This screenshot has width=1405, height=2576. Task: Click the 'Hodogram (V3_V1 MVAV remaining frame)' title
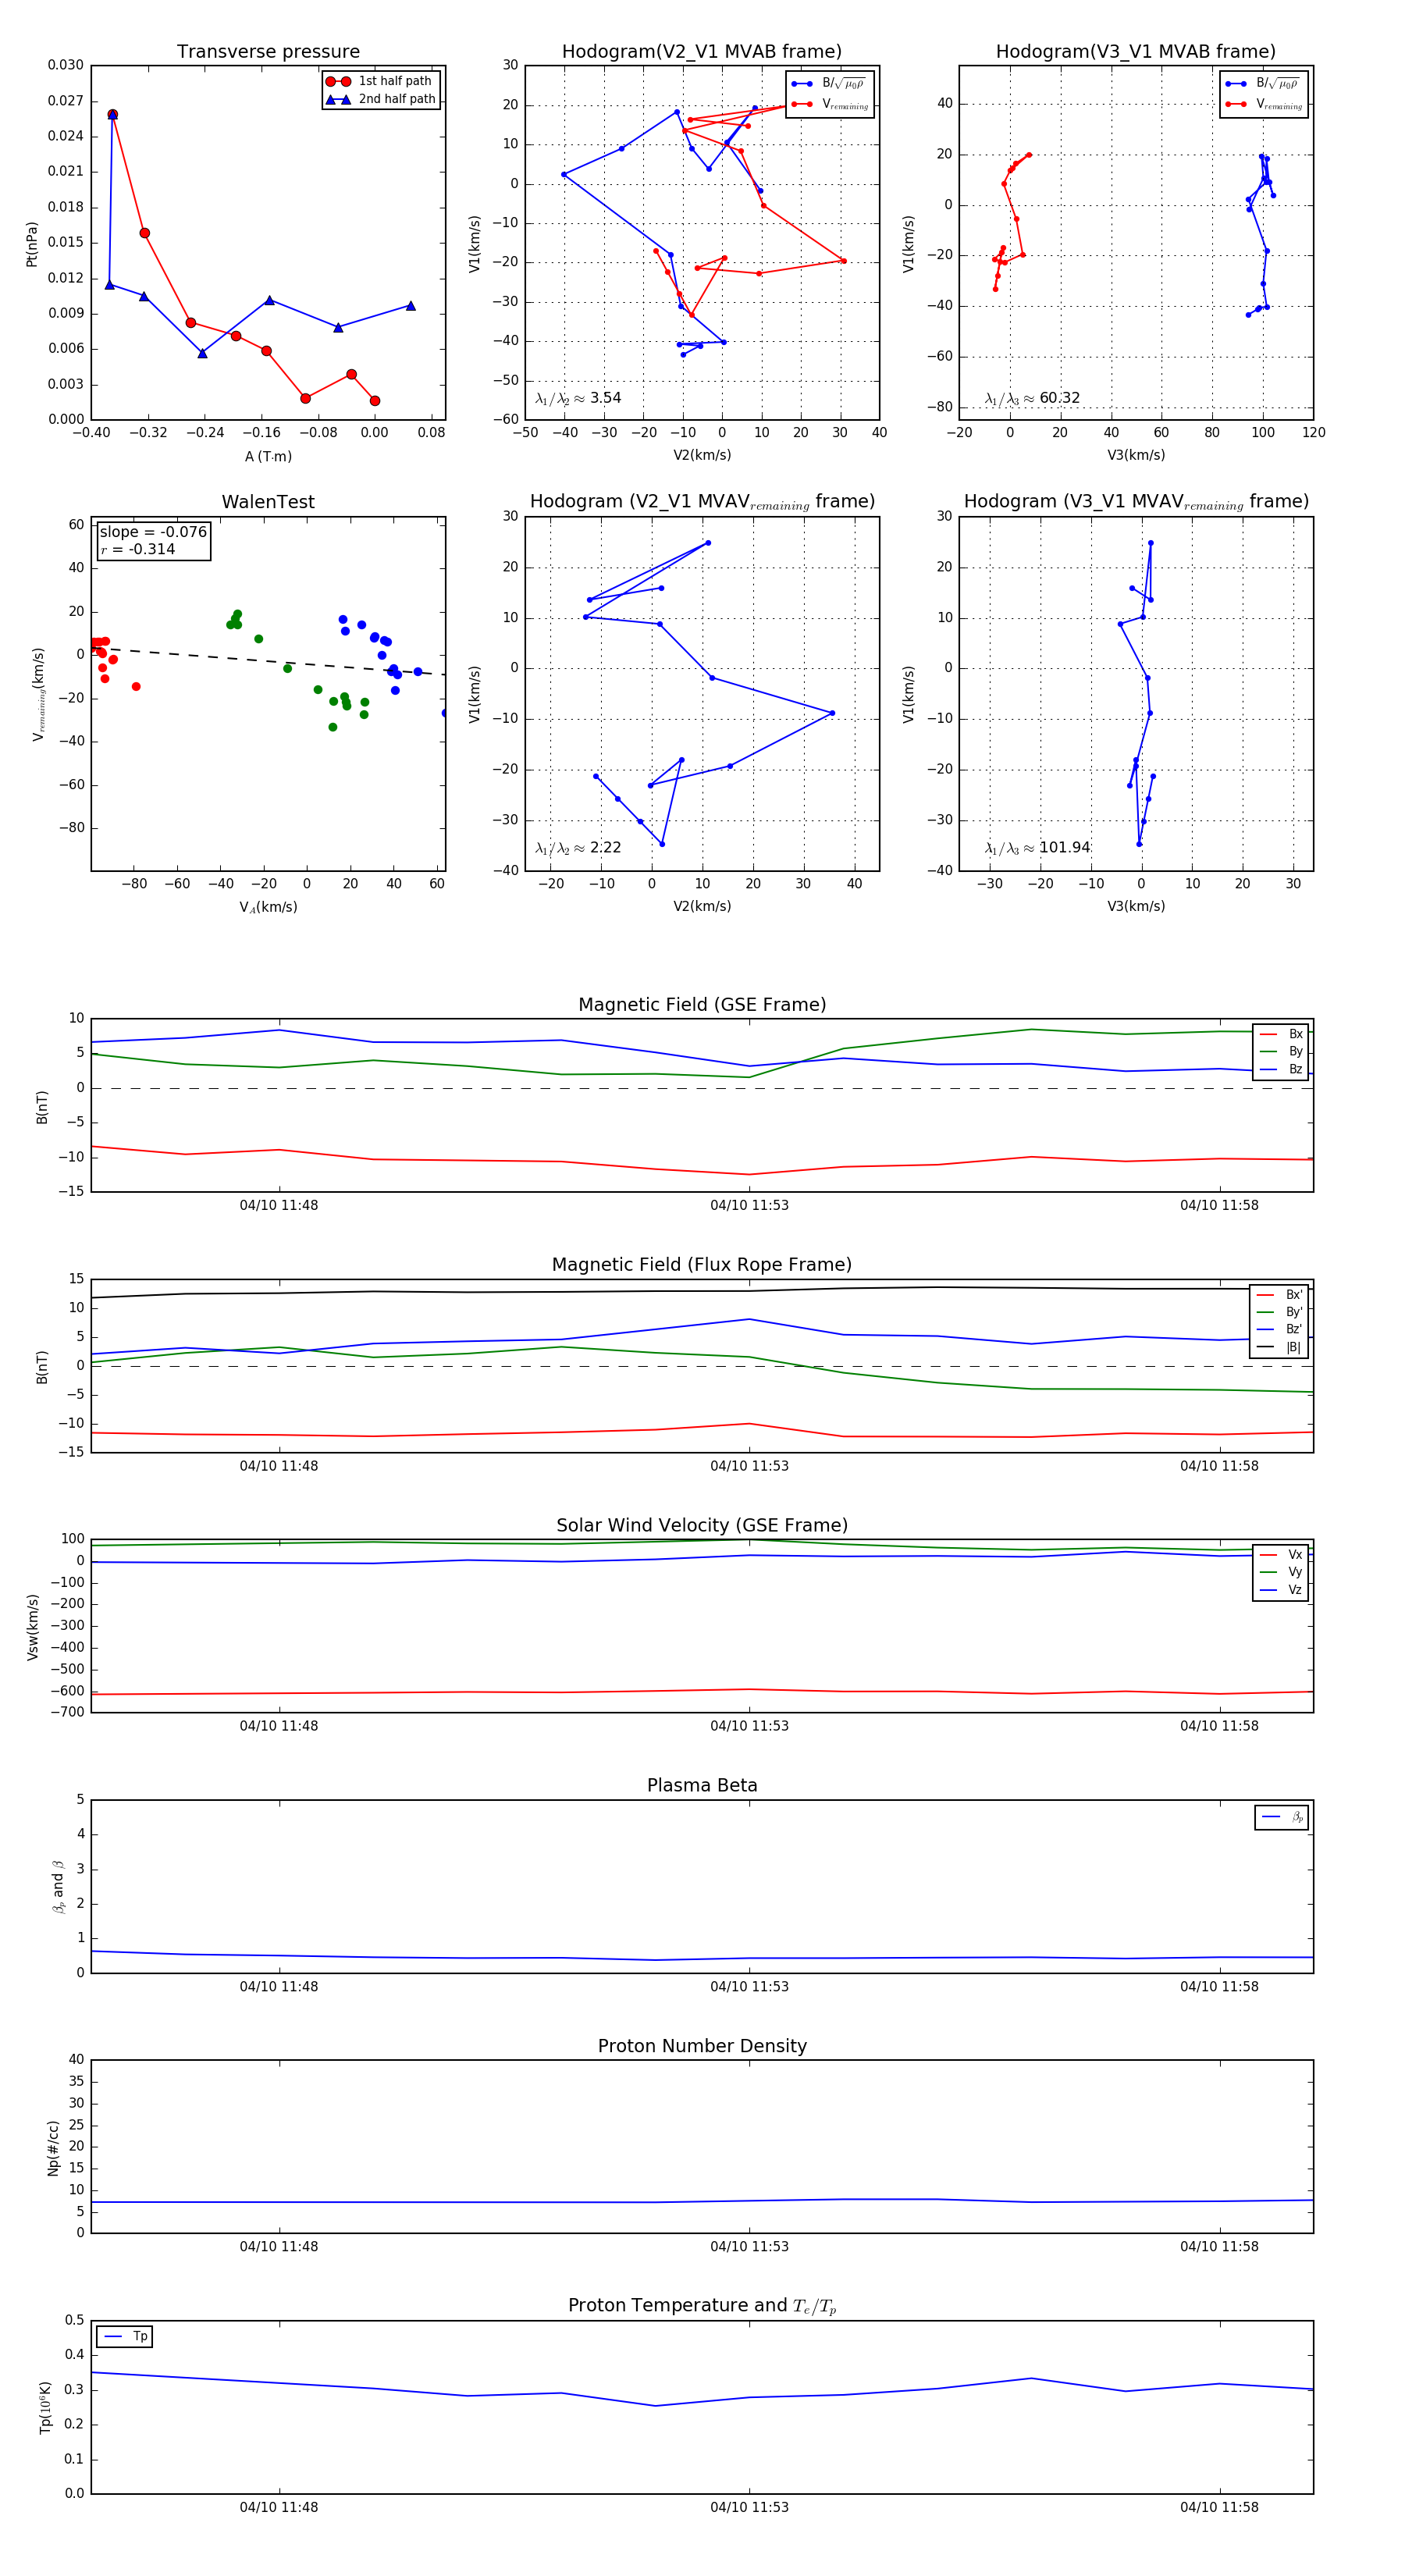pos(1136,502)
